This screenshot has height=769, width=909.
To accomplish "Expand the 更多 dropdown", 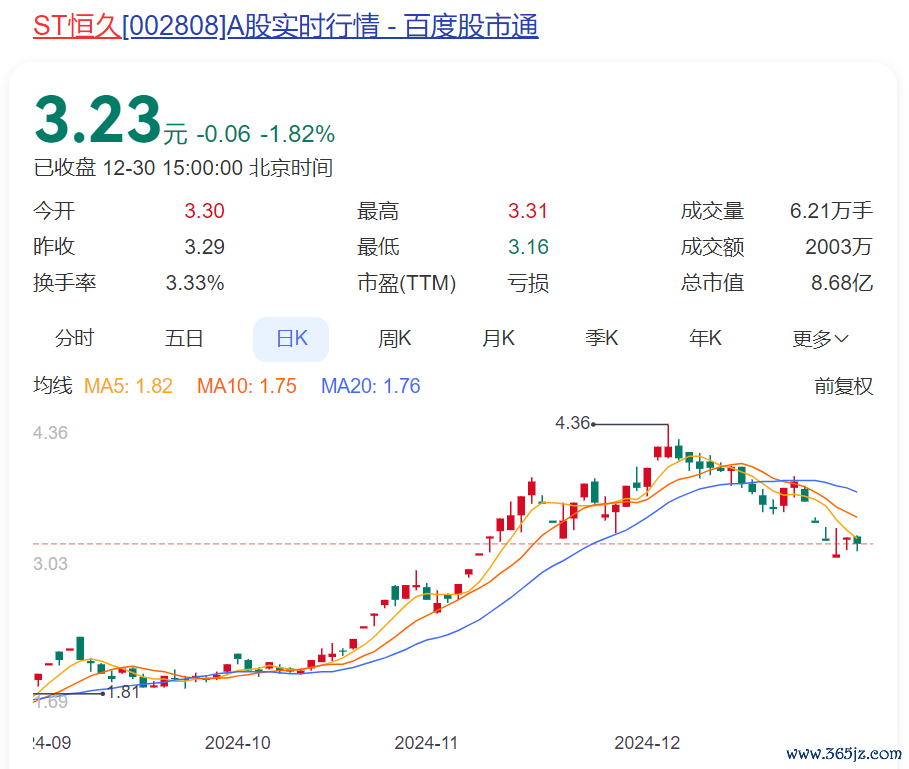I will point(820,338).
